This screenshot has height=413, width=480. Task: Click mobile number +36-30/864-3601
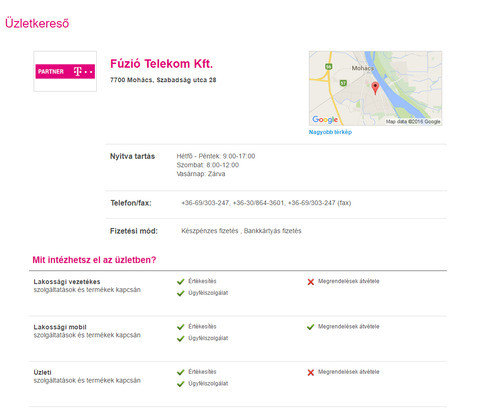pos(259,203)
